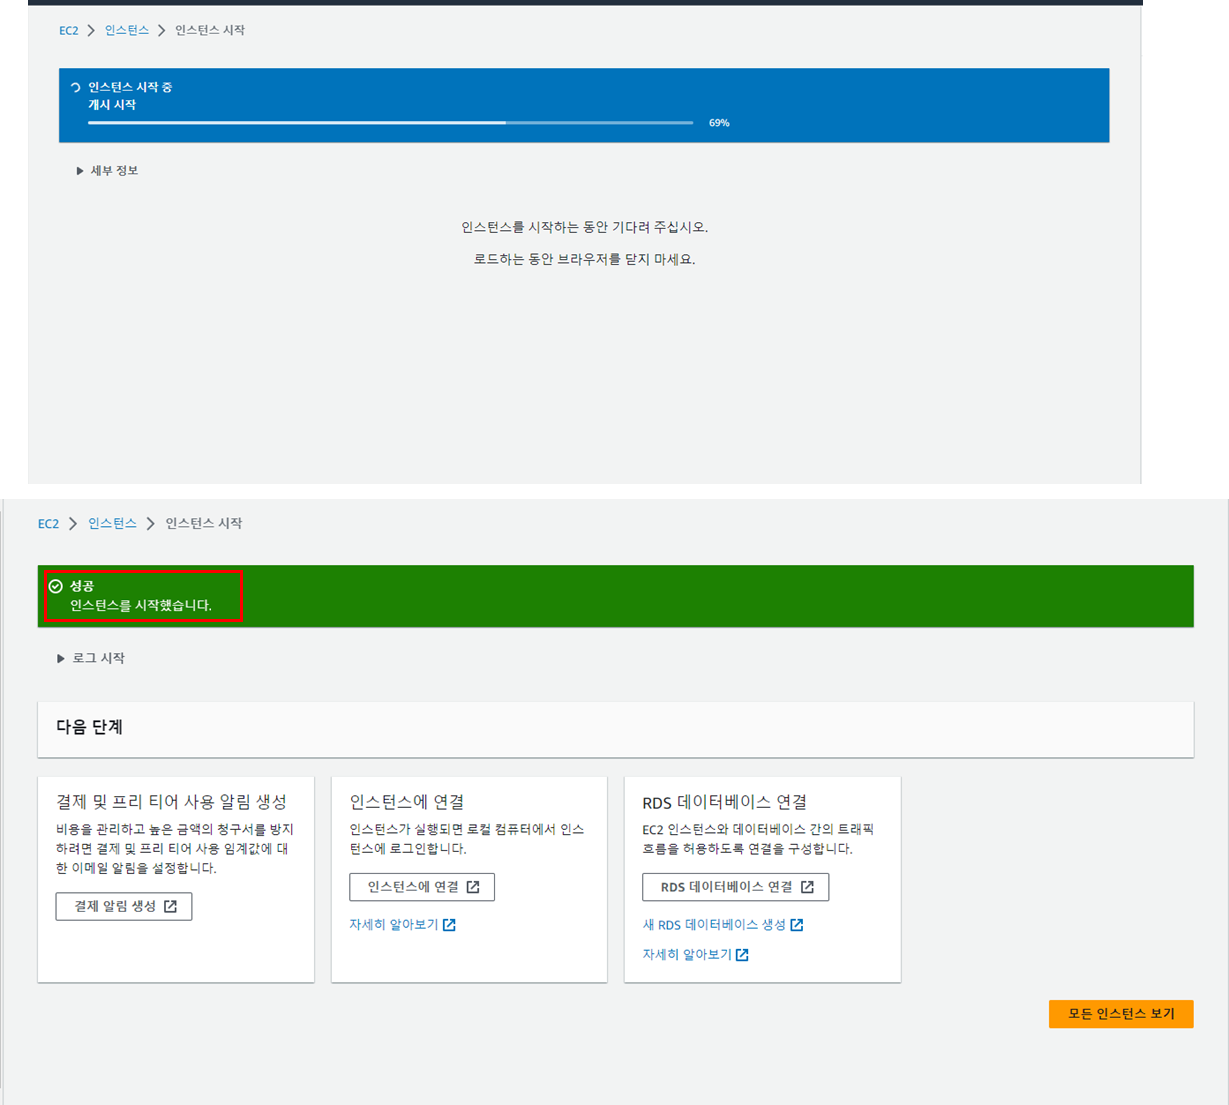Click 인스턴스 시작 breadcrumb text in upper panel
This screenshot has width=1229, height=1105.
(210, 31)
